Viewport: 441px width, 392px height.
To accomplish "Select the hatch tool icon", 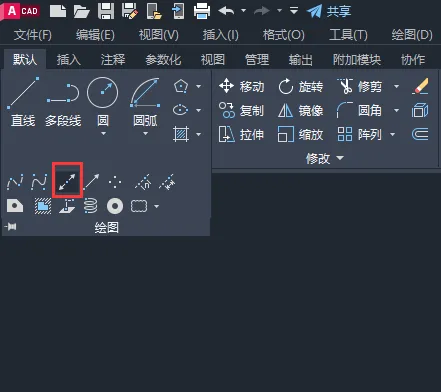I will click(181, 134).
